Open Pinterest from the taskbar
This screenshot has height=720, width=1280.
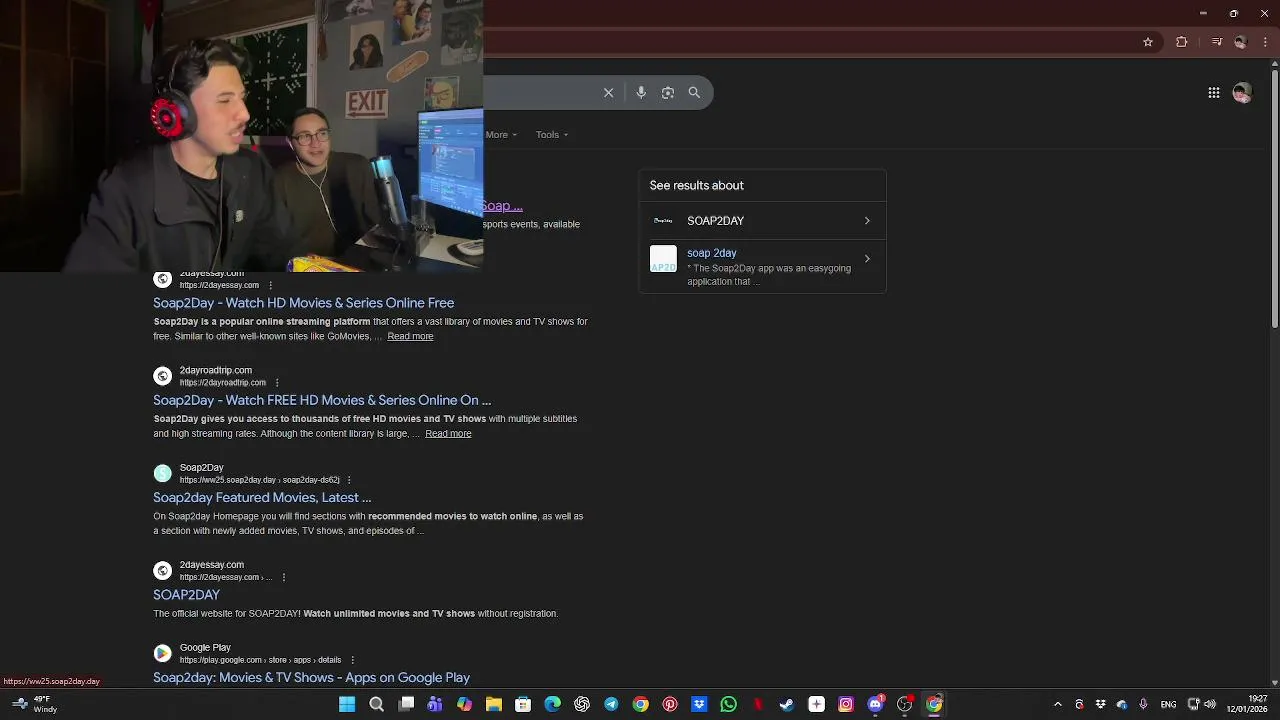[670, 704]
